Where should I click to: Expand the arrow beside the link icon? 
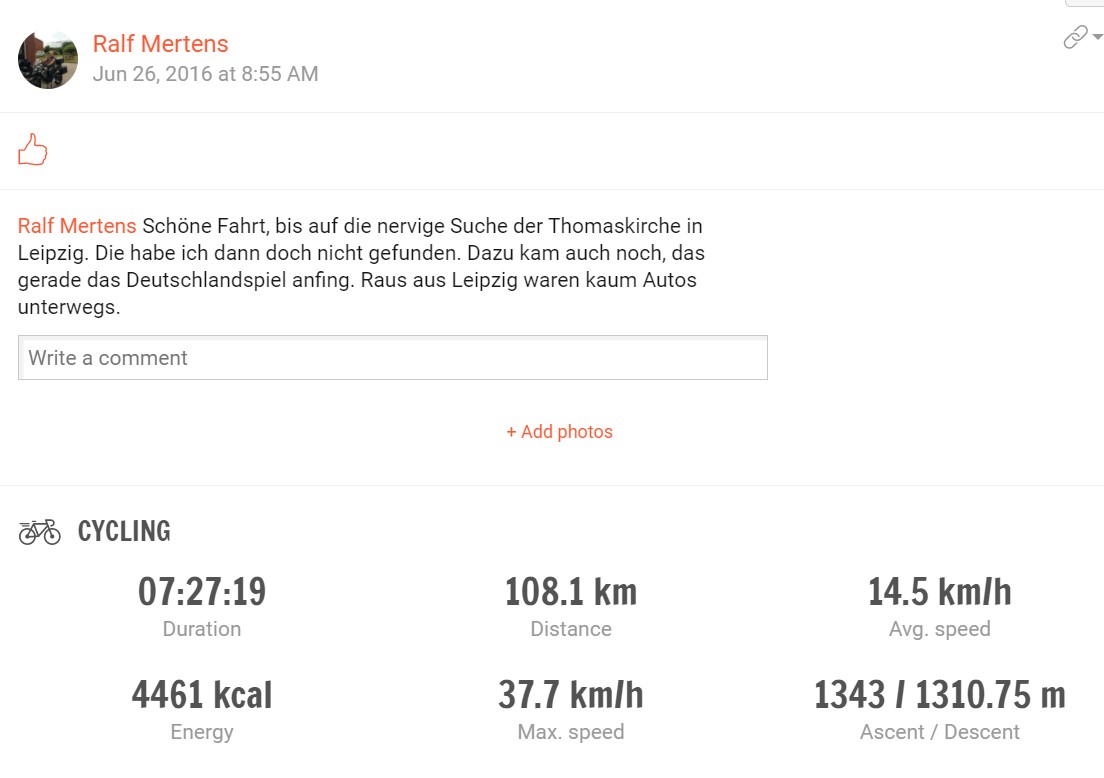click(x=1097, y=37)
